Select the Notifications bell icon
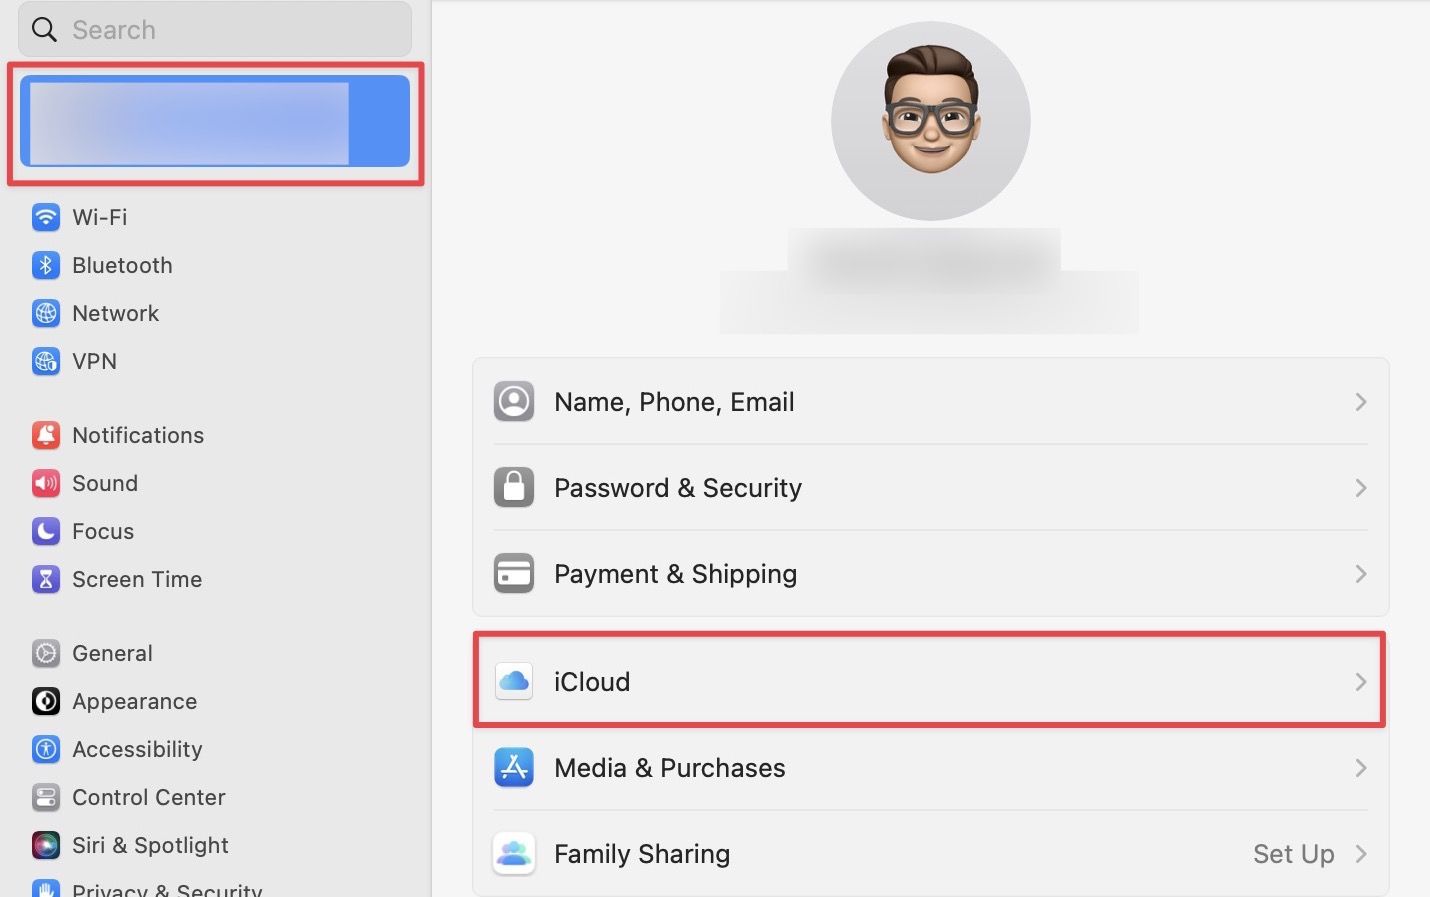The height and width of the screenshot is (897, 1430). click(46, 435)
